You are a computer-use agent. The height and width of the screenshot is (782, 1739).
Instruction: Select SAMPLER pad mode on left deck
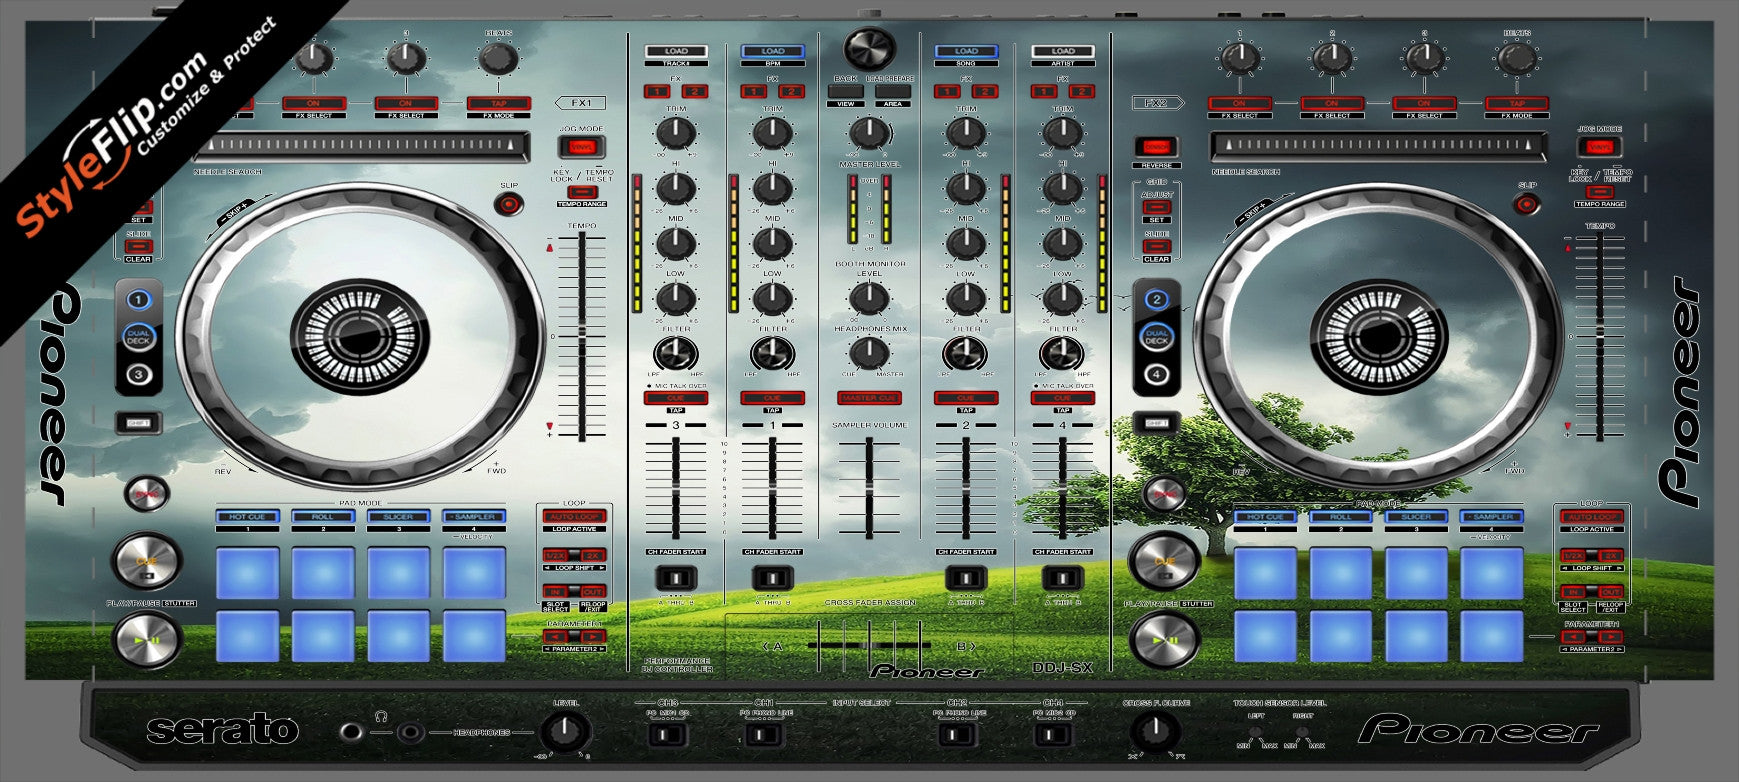point(474,517)
